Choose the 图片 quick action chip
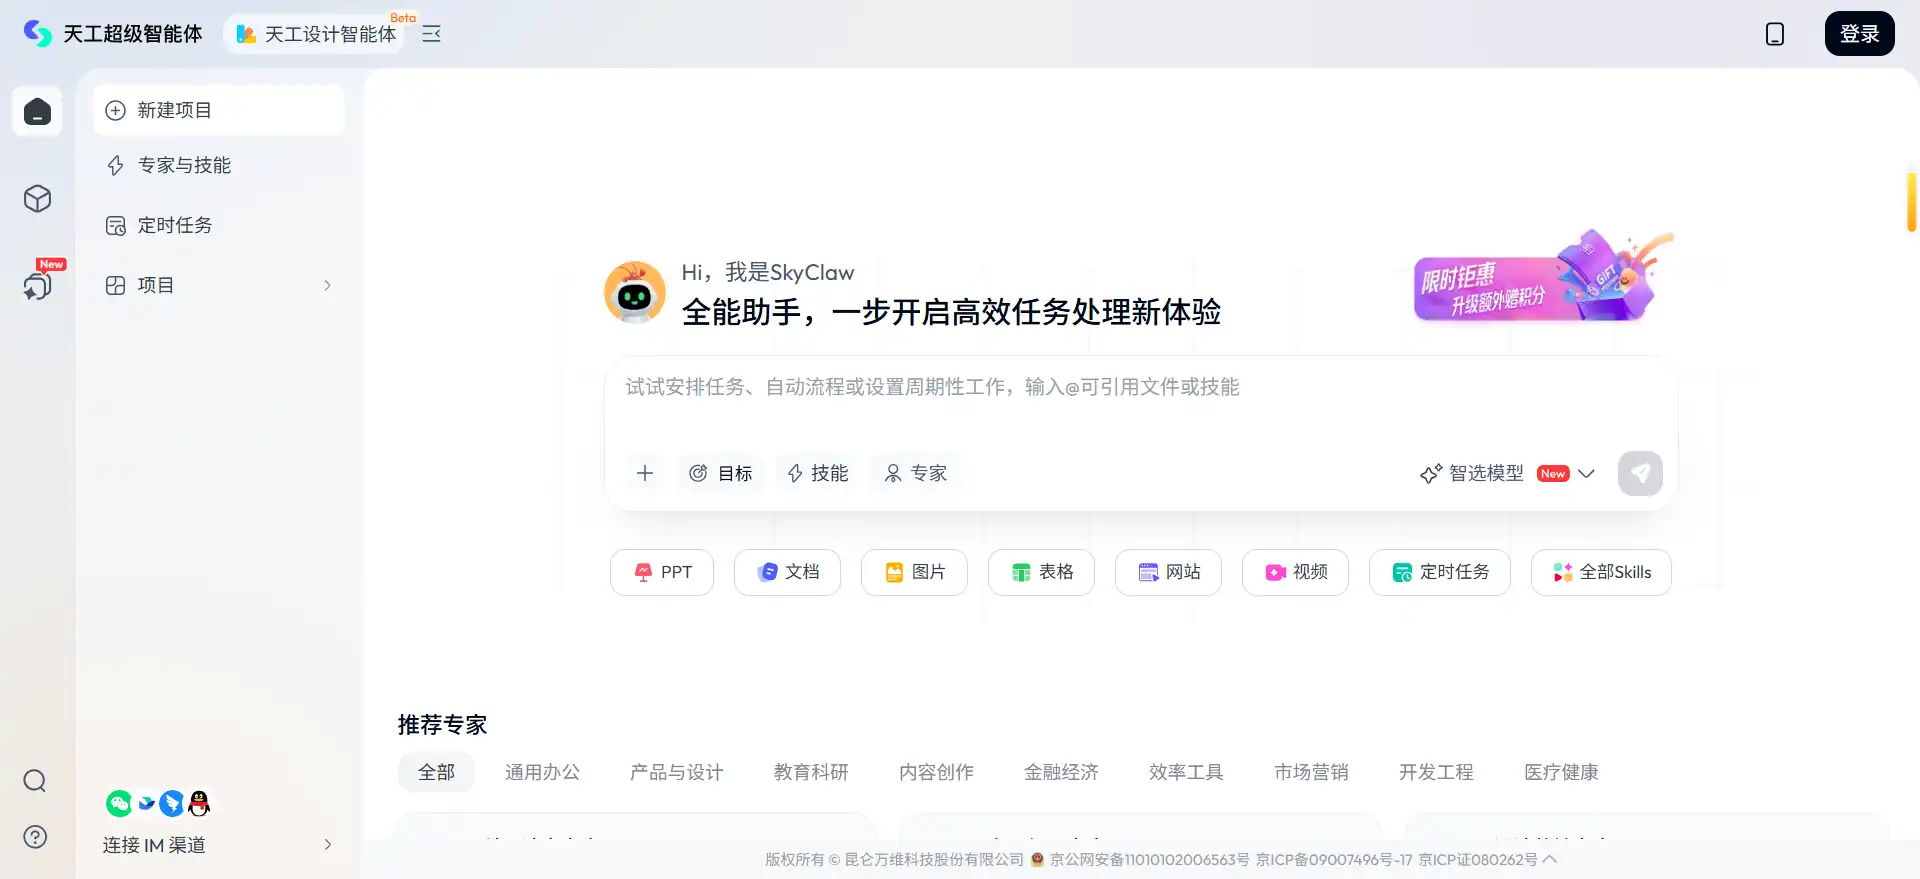The width and height of the screenshot is (1920, 879). pos(914,572)
